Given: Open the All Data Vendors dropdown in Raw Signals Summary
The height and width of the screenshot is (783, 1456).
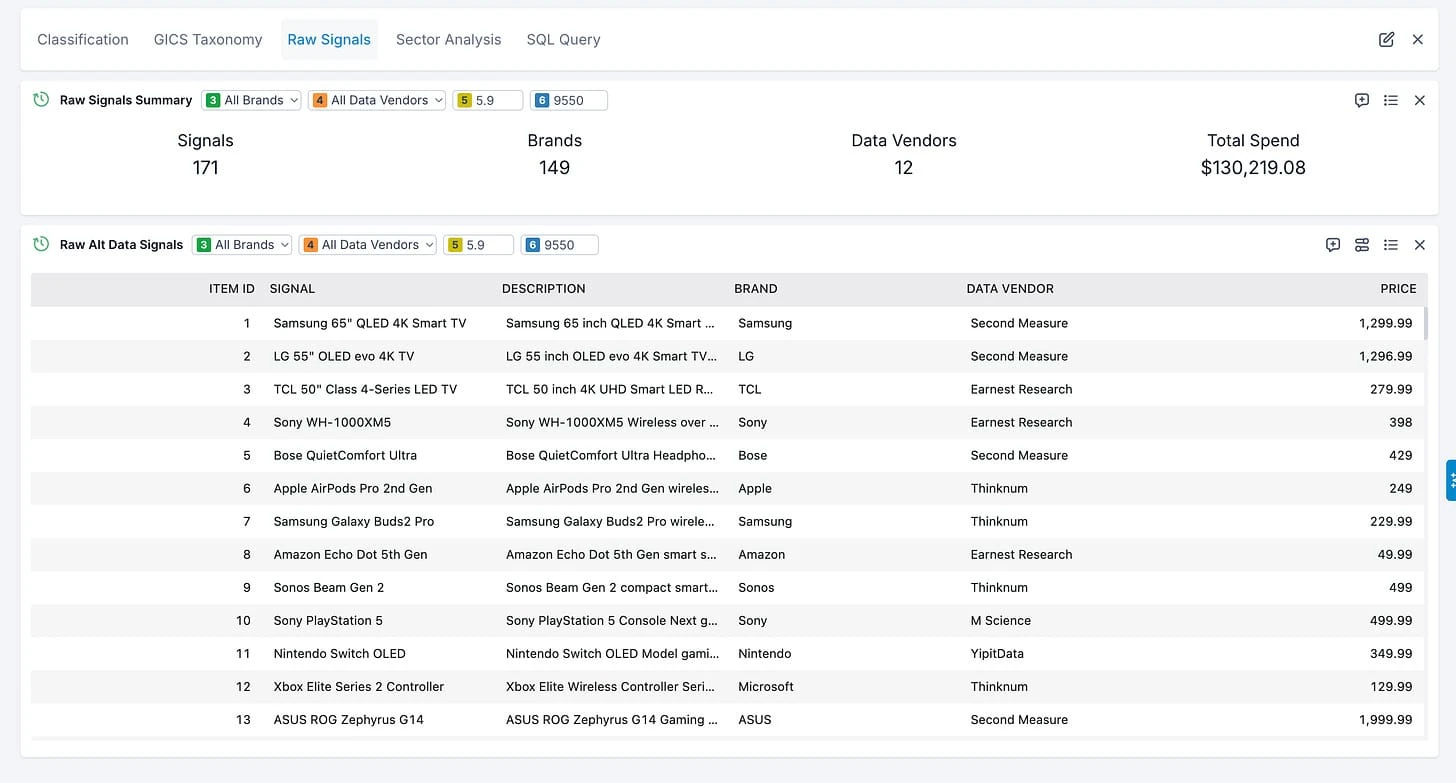Looking at the screenshot, I should (x=377, y=100).
